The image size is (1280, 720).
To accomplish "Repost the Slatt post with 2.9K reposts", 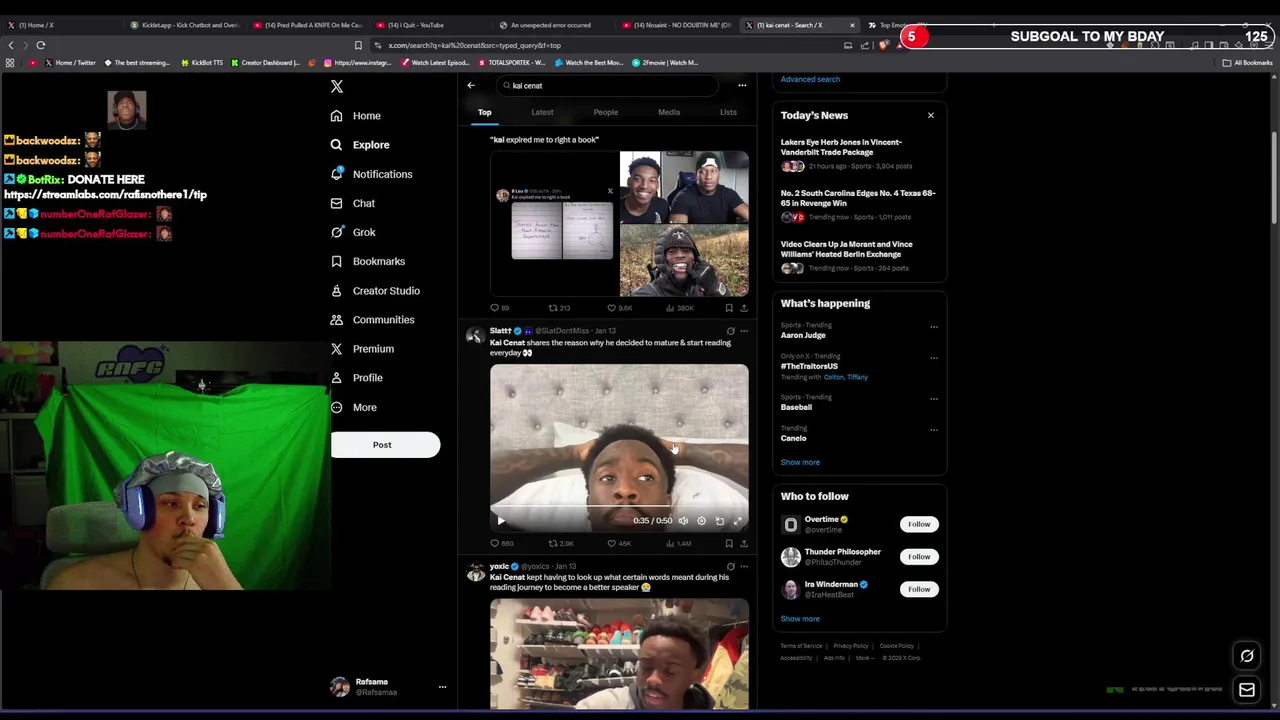I will click(560, 544).
